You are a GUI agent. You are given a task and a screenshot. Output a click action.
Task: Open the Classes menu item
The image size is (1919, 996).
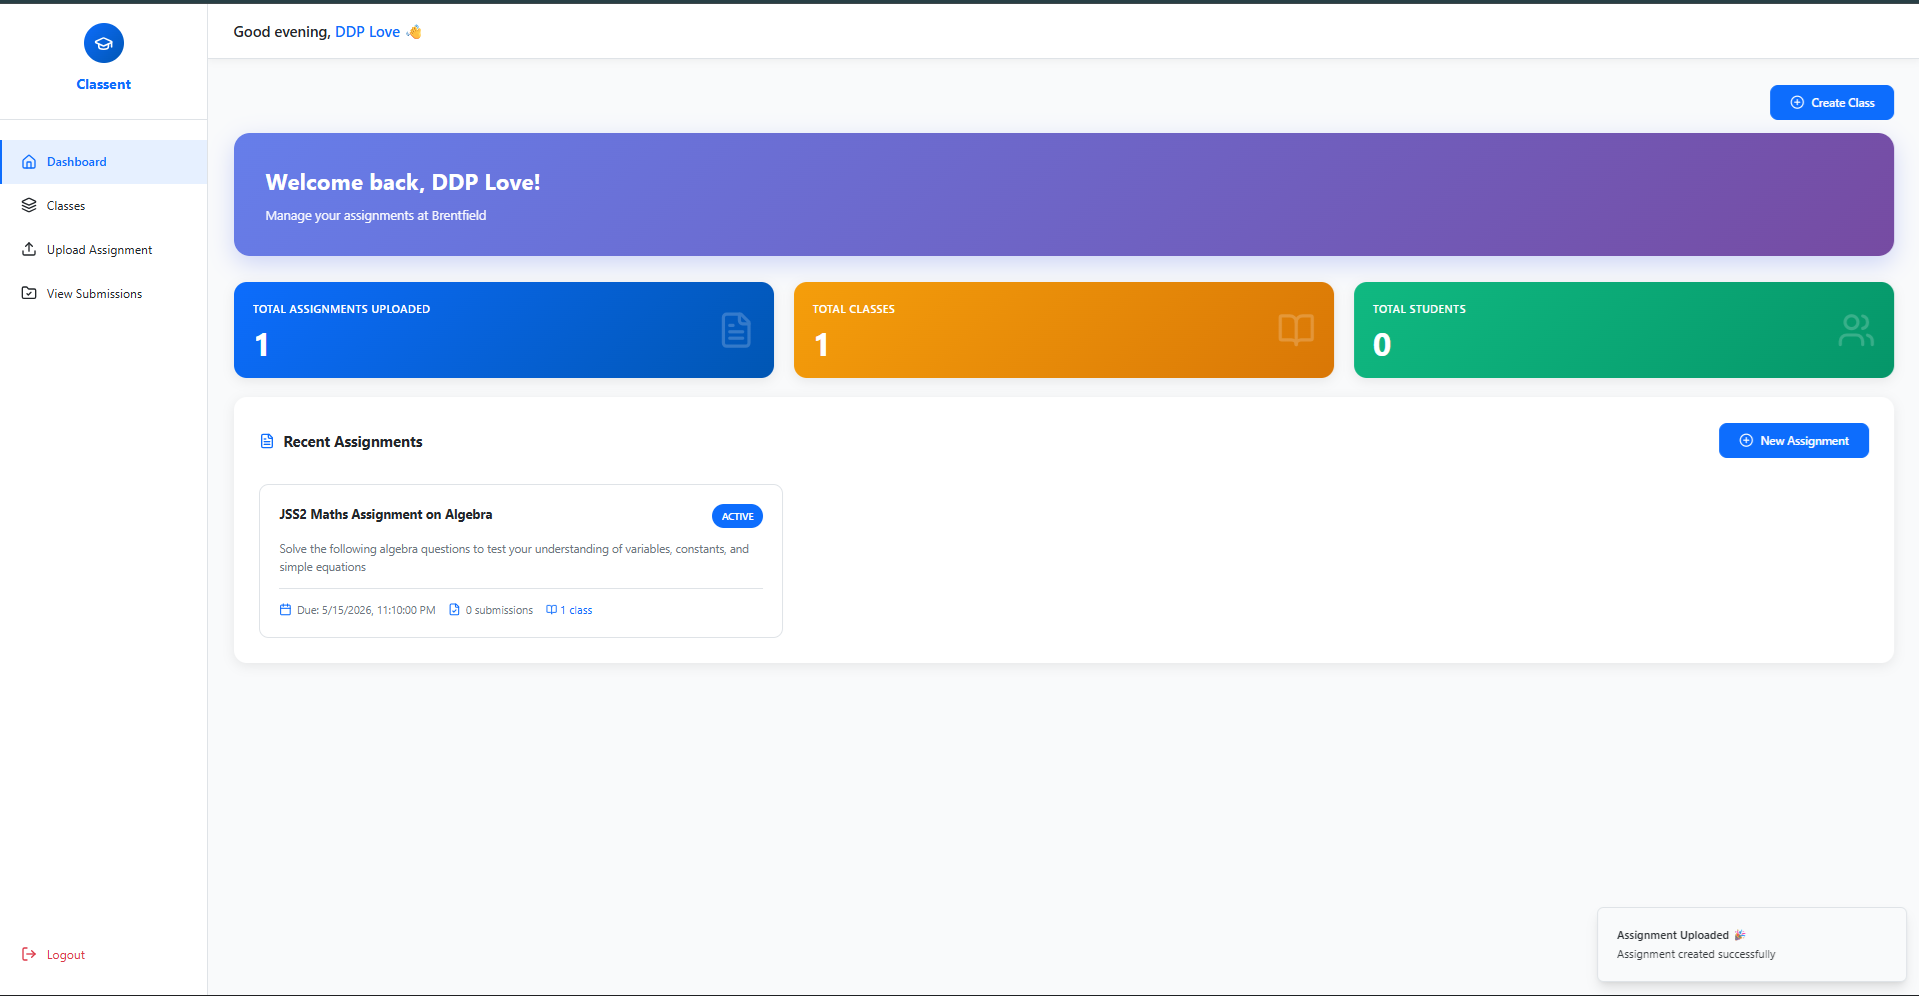coord(104,206)
